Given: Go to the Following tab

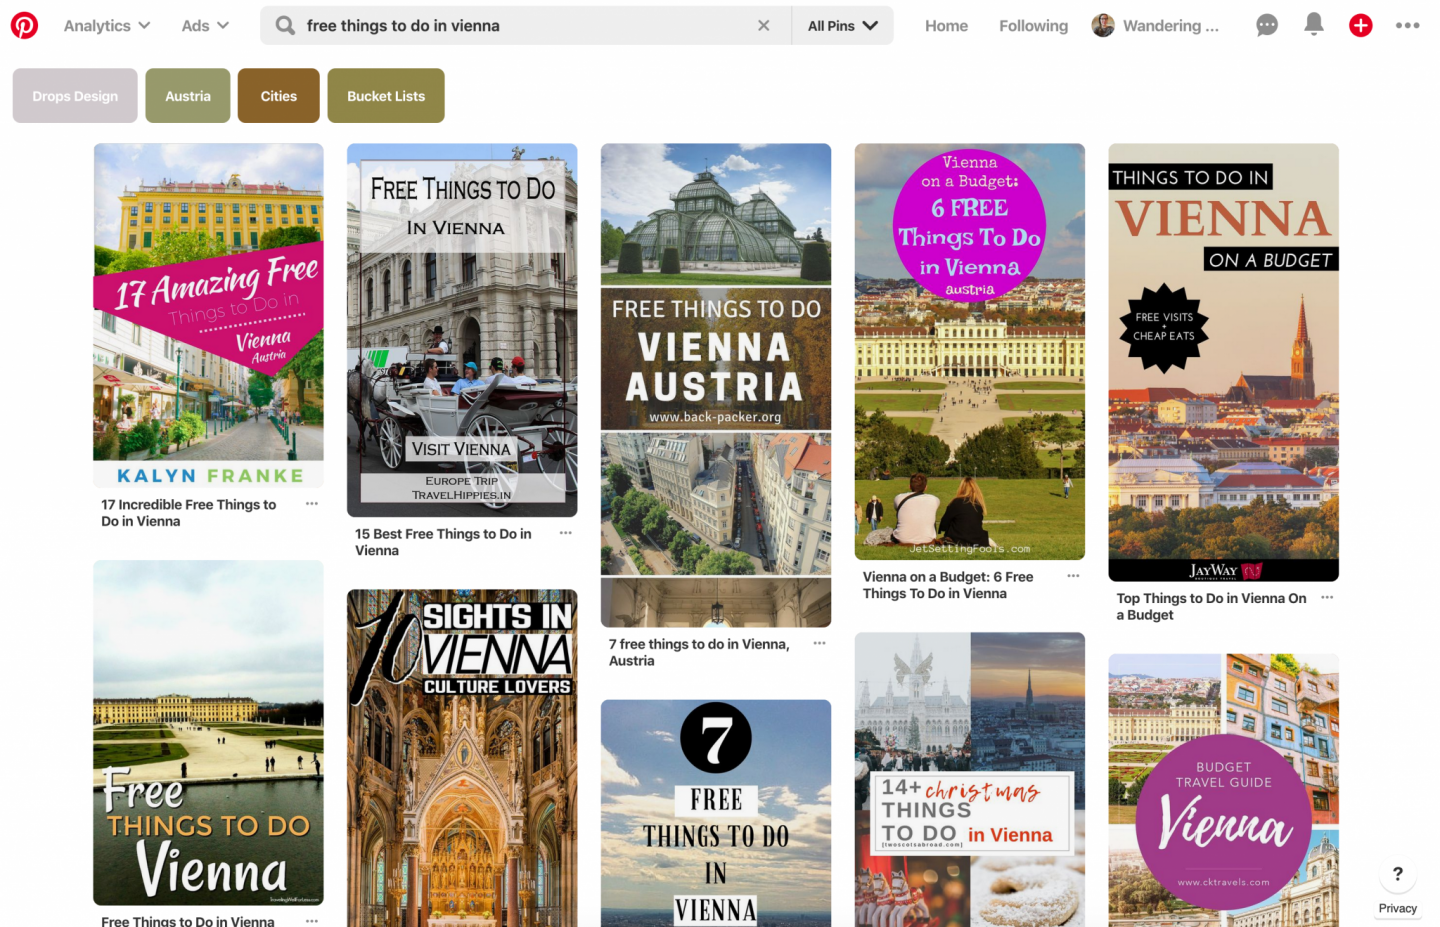Looking at the screenshot, I should 1033,26.
